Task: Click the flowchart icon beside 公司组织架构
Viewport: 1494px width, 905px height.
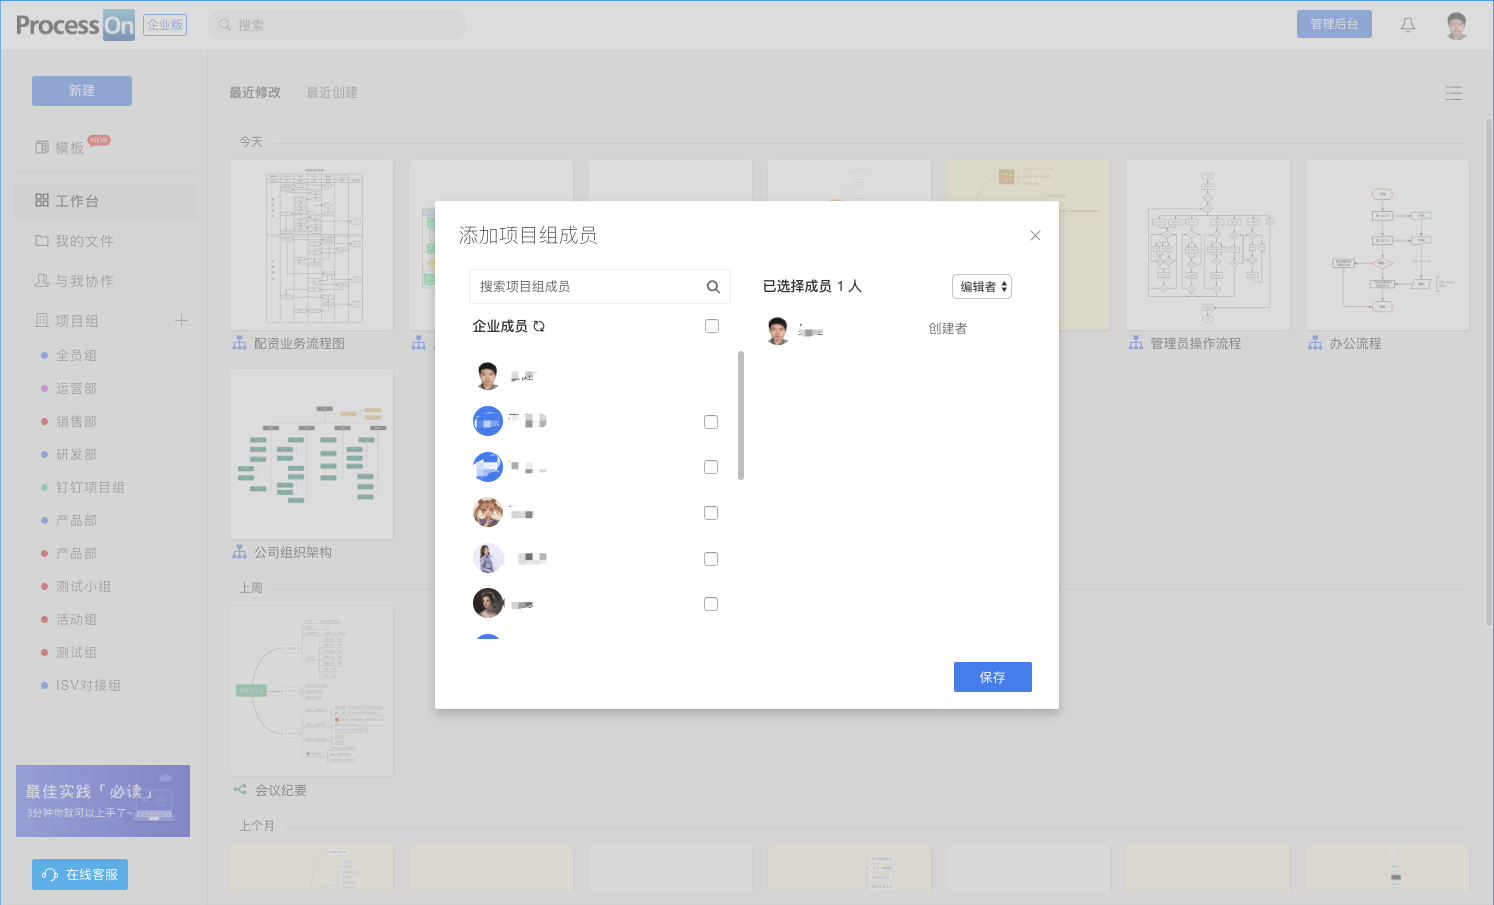Action: [240, 552]
